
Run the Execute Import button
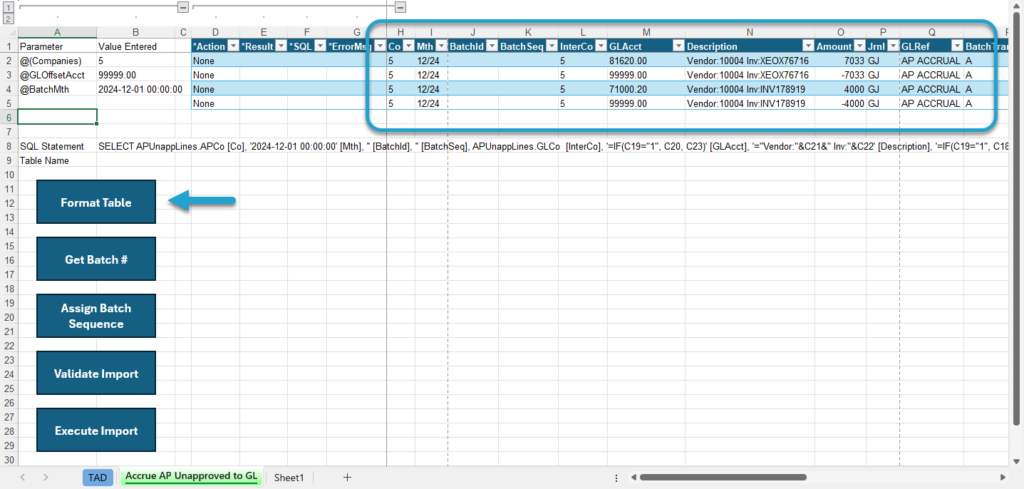(96, 430)
